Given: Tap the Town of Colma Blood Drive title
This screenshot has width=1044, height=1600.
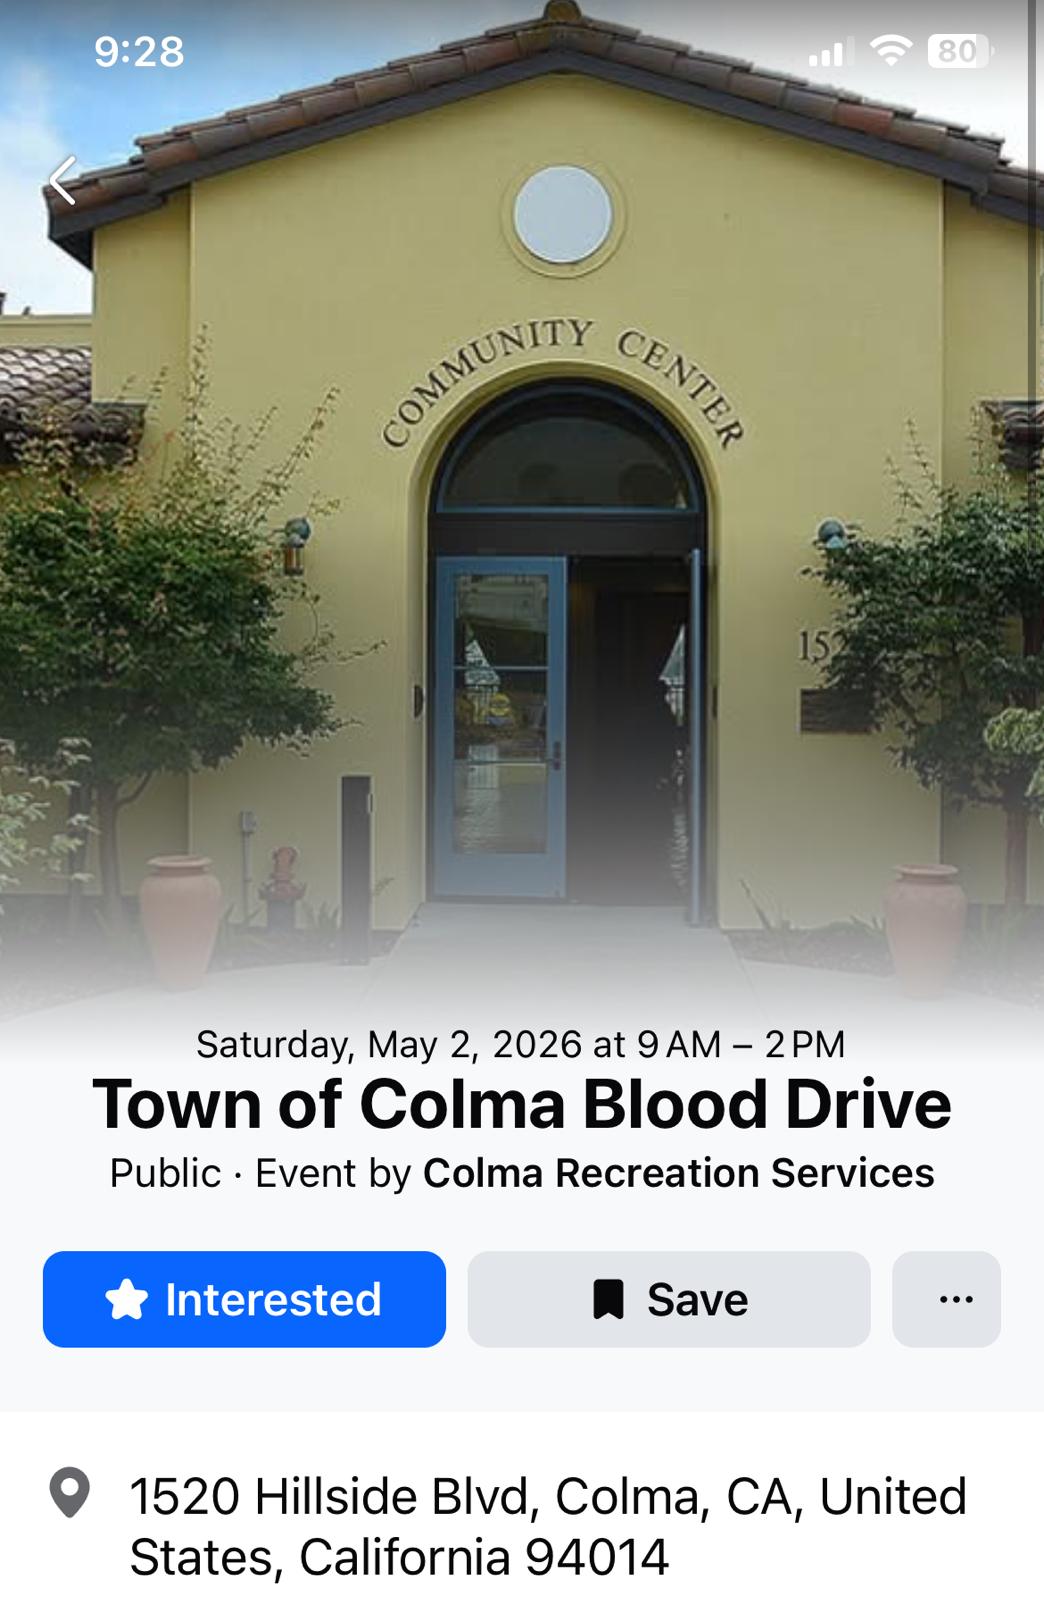Looking at the screenshot, I should coord(522,1105).
